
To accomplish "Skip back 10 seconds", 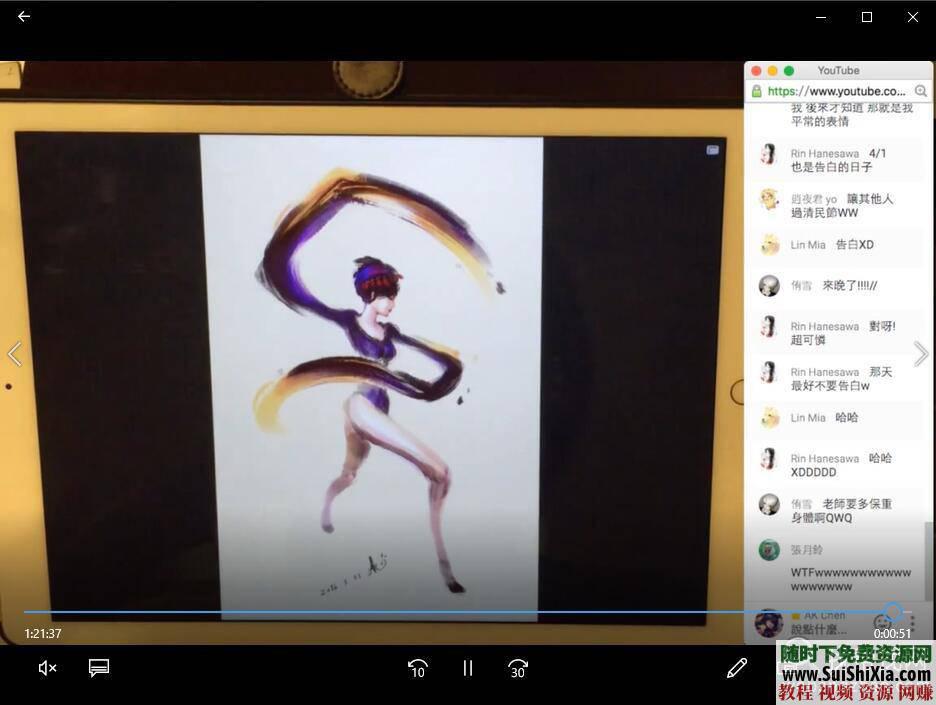I will click(418, 668).
